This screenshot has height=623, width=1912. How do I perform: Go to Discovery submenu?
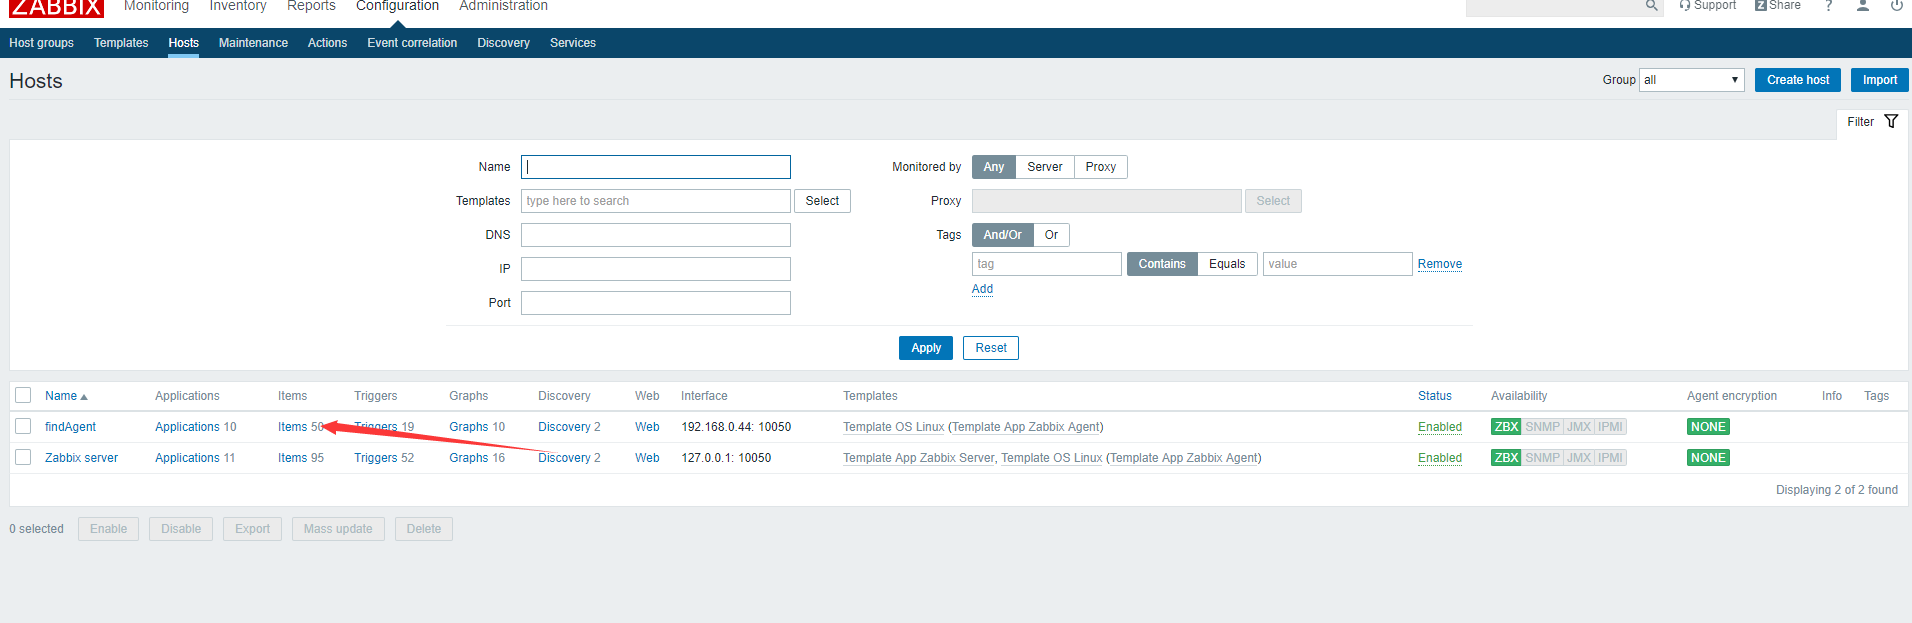pos(503,43)
